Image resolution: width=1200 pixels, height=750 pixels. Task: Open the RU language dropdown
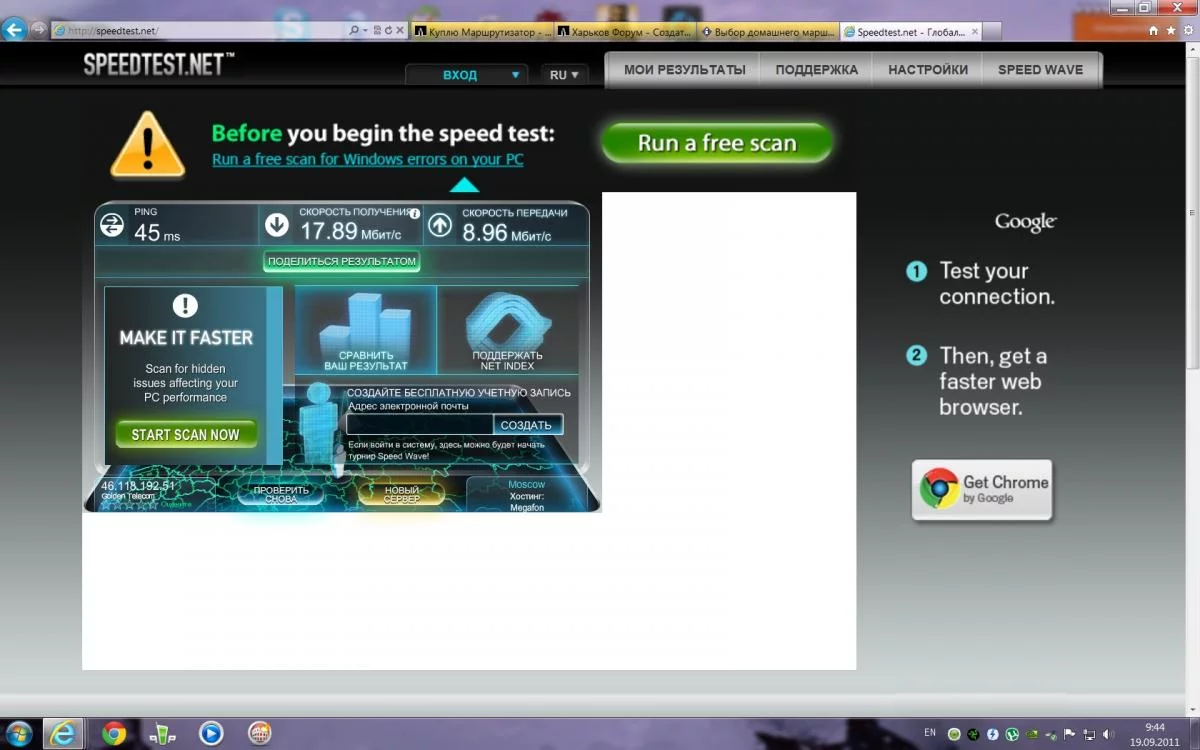(x=564, y=75)
